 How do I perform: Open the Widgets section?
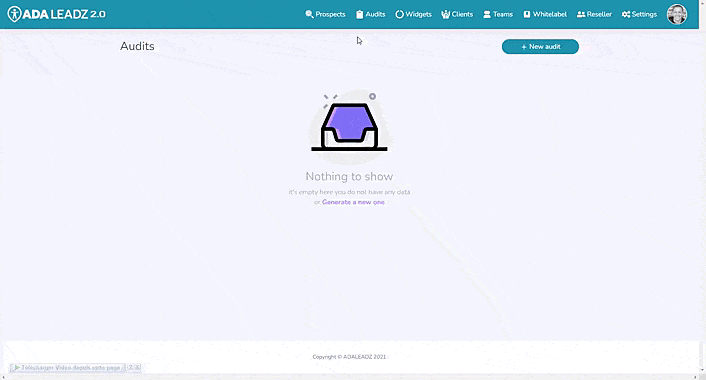coord(413,14)
